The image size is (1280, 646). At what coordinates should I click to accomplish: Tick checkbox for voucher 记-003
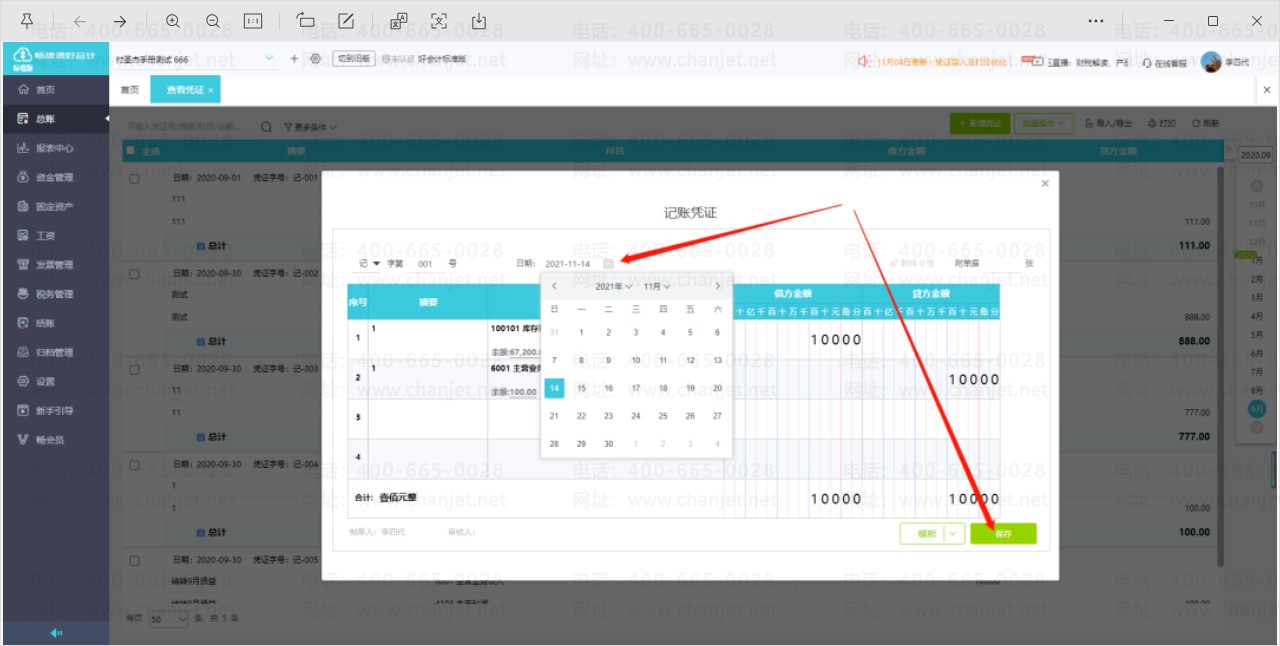135,369
